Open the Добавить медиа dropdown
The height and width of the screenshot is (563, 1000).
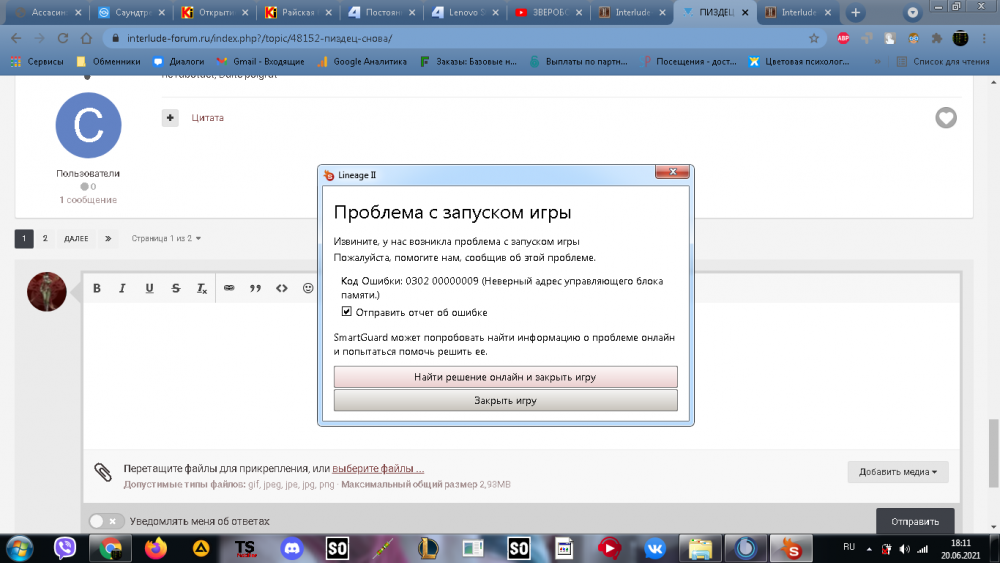point(898,472)
